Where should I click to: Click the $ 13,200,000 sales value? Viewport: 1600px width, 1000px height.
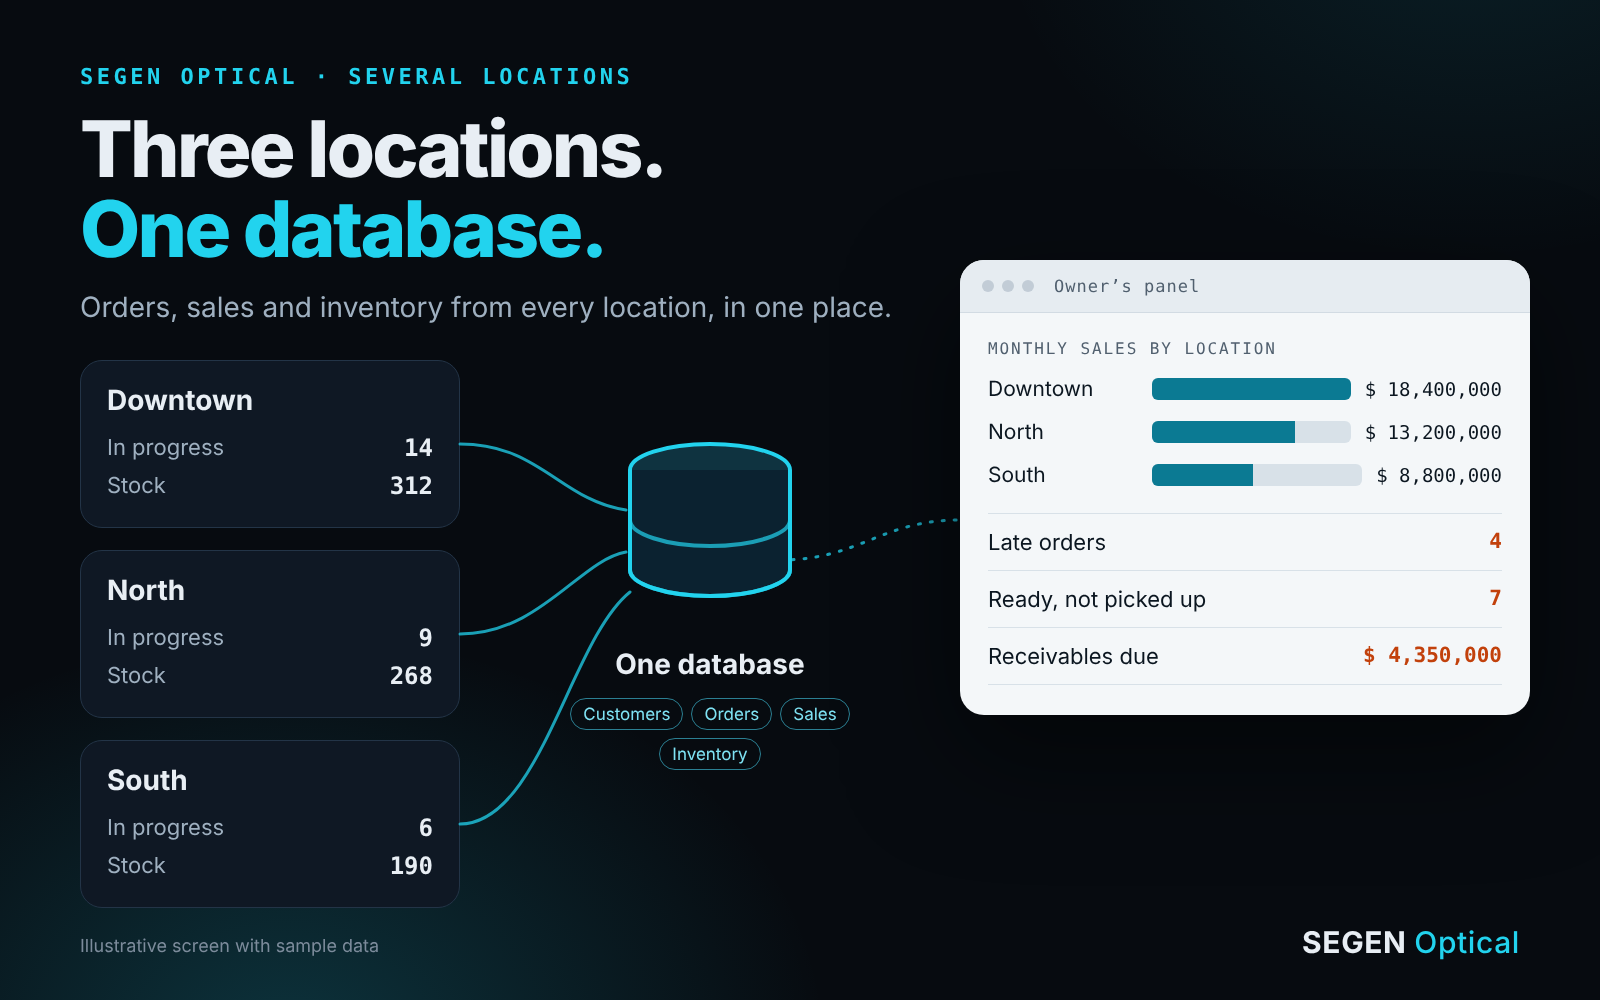click(1433, 433)
